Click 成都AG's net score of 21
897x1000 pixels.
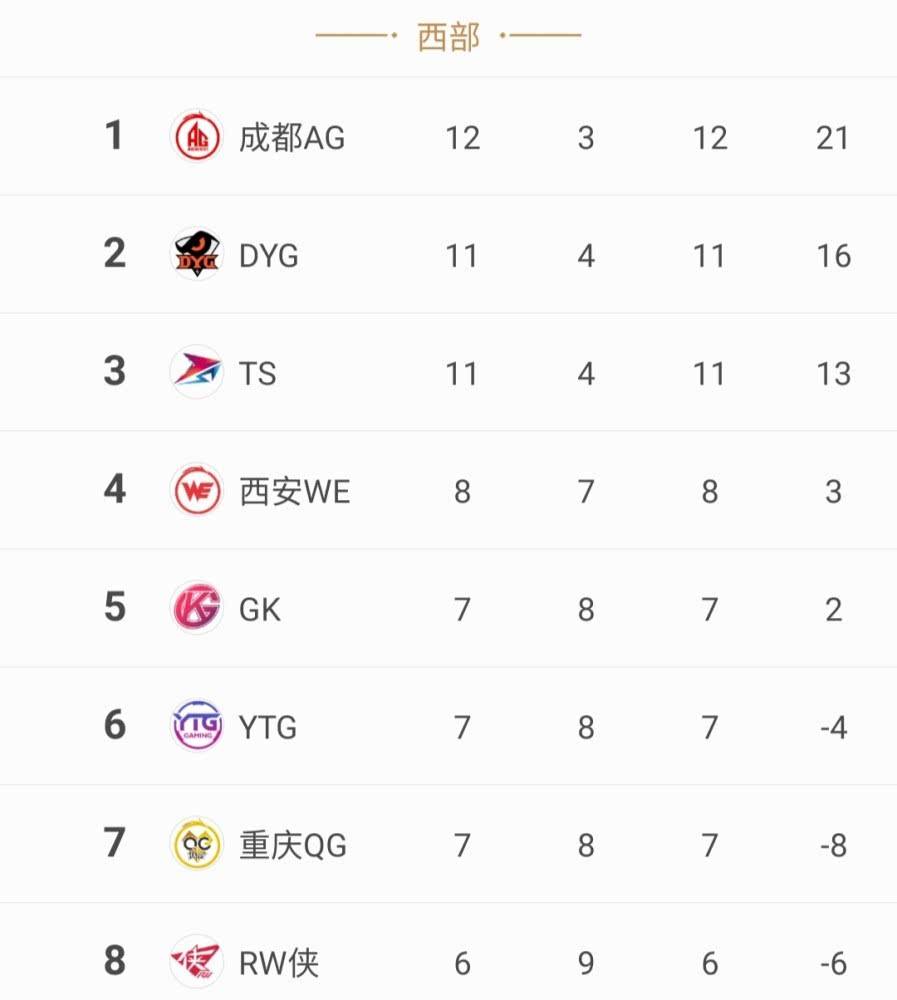point(832,137)
